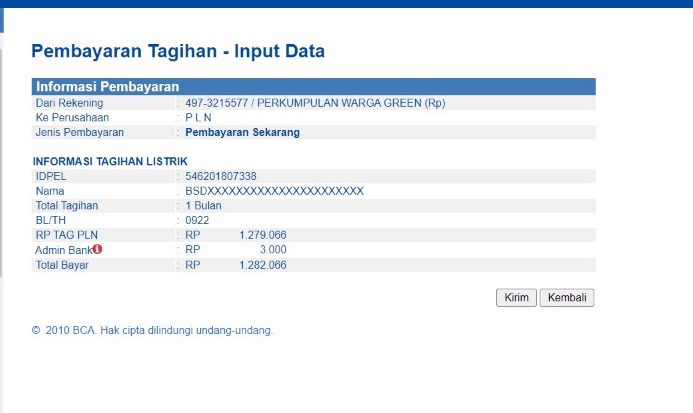Click the 2010 BCA copyright footer text
693x413 pixels.
click(152, 330)
